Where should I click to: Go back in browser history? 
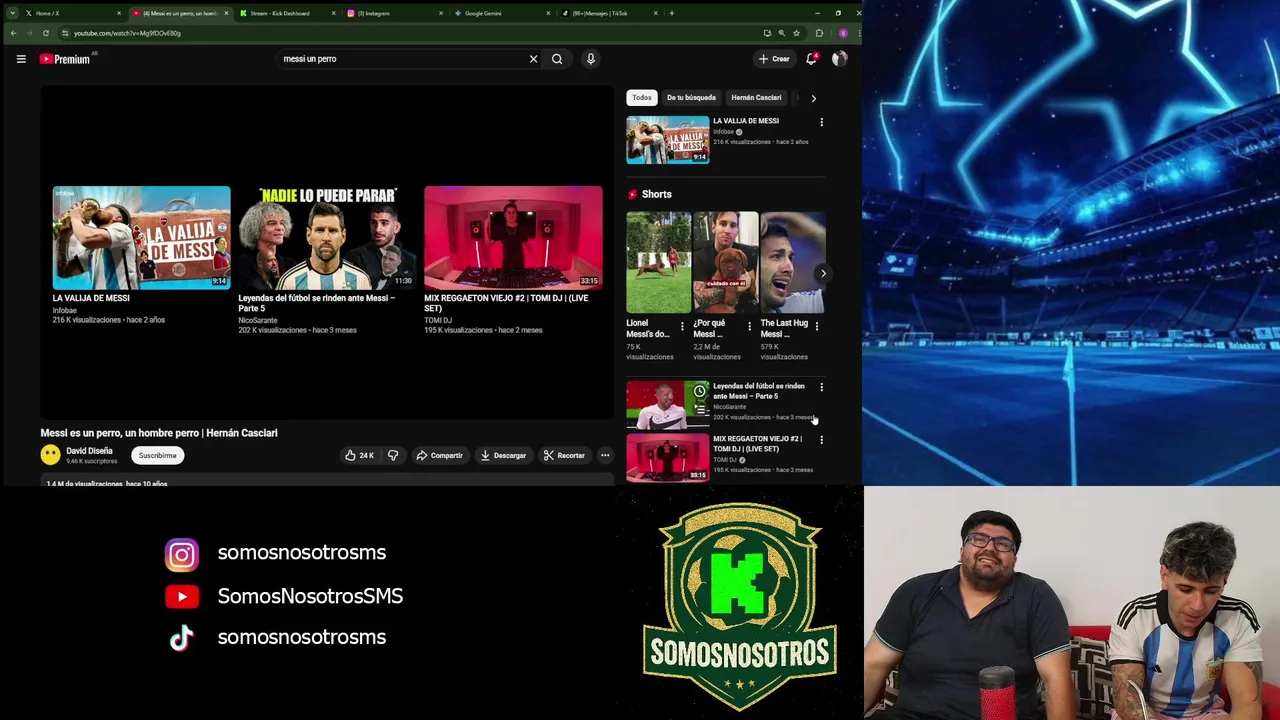point(13,33)
